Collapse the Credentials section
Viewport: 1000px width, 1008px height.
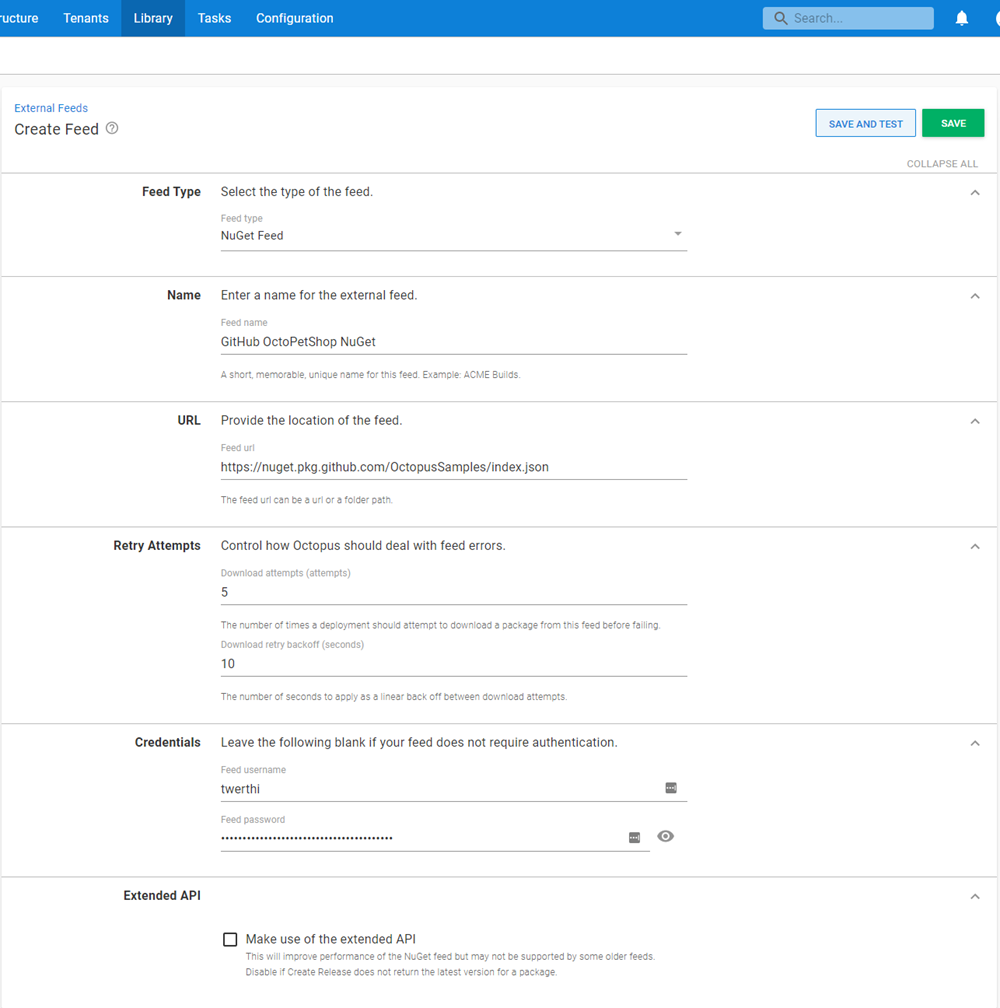(975, 743)
